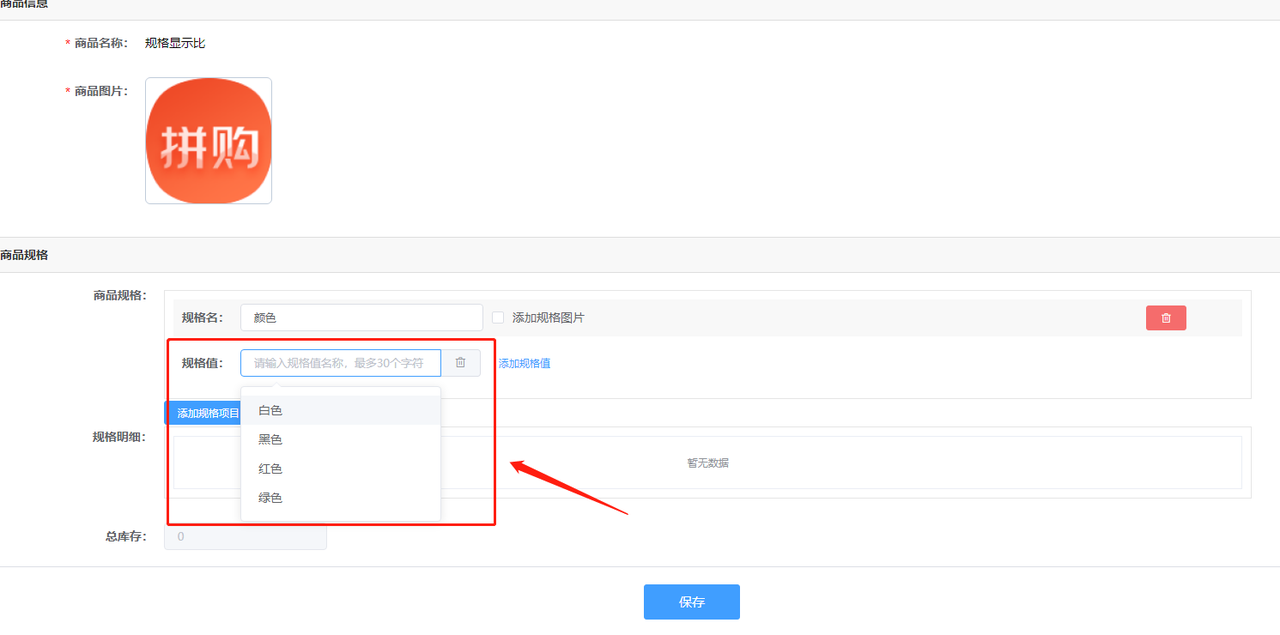
Task: Click the 添加规格值 link
Action: tap(524, 364)
